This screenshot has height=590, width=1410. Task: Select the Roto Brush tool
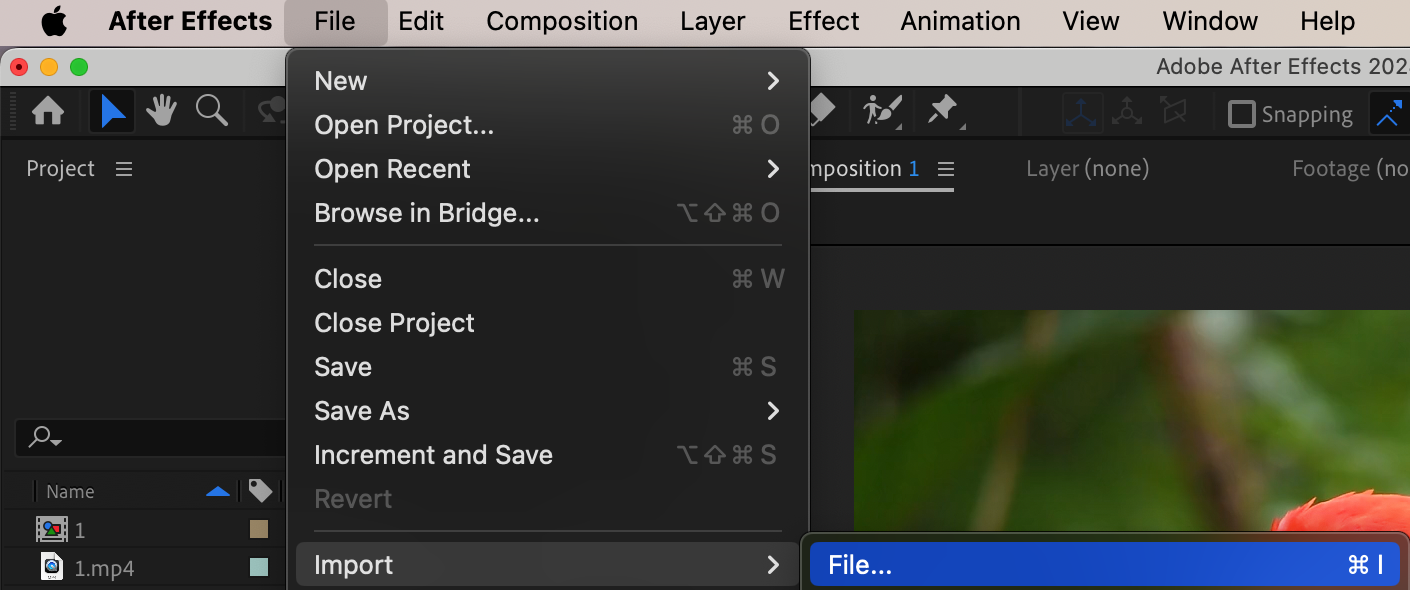point(883,111)
